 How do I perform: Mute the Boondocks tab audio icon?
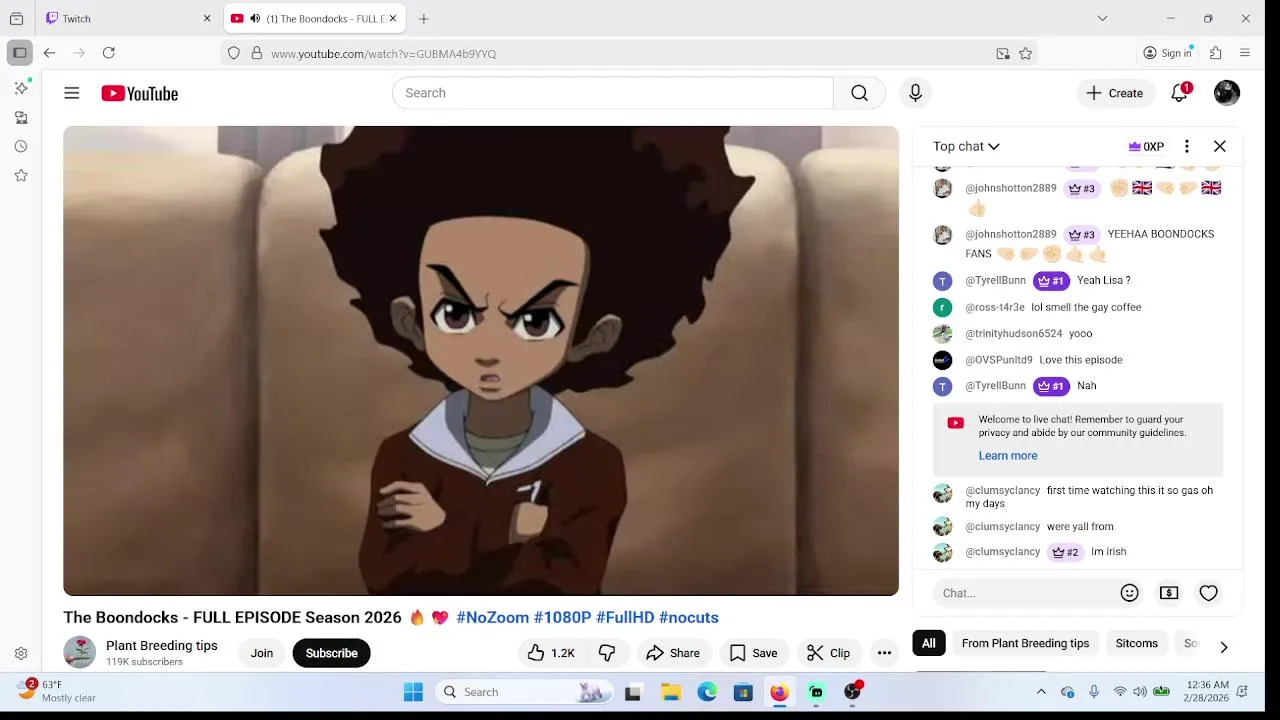pos(255,19)
